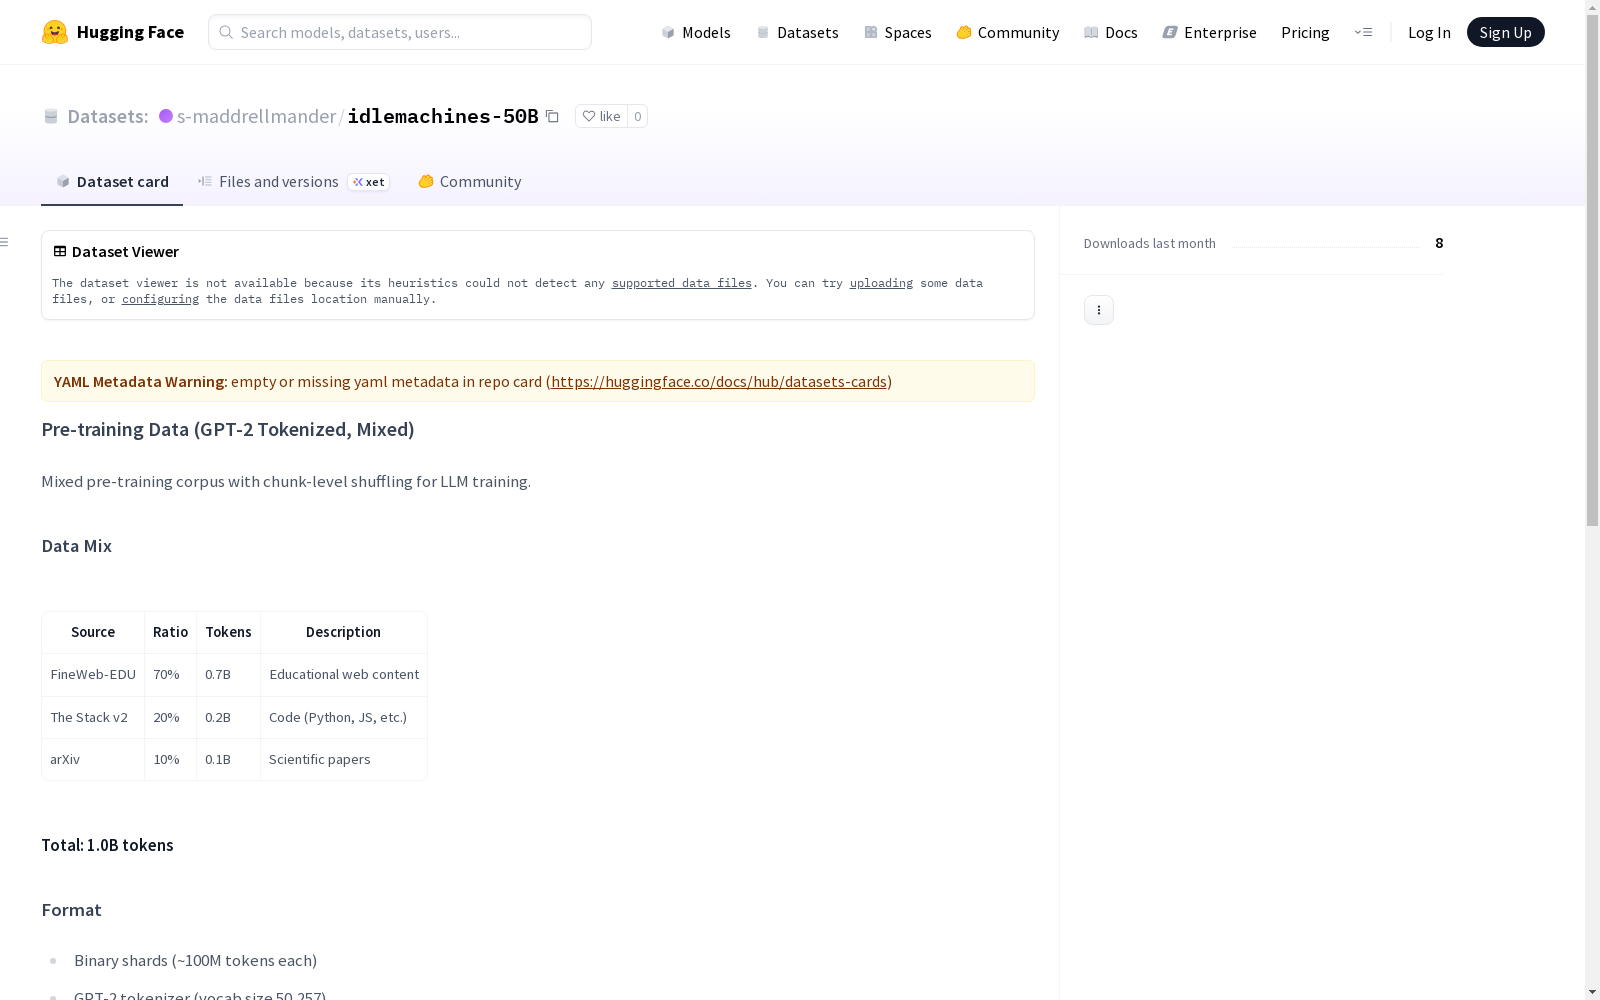
Task: Click the heart like button
Action: (601, 116)
